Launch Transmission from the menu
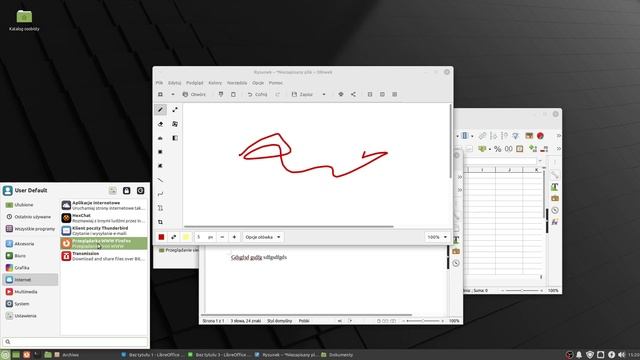This screenshot has height=360, width=640. click(x=104, y=256)
